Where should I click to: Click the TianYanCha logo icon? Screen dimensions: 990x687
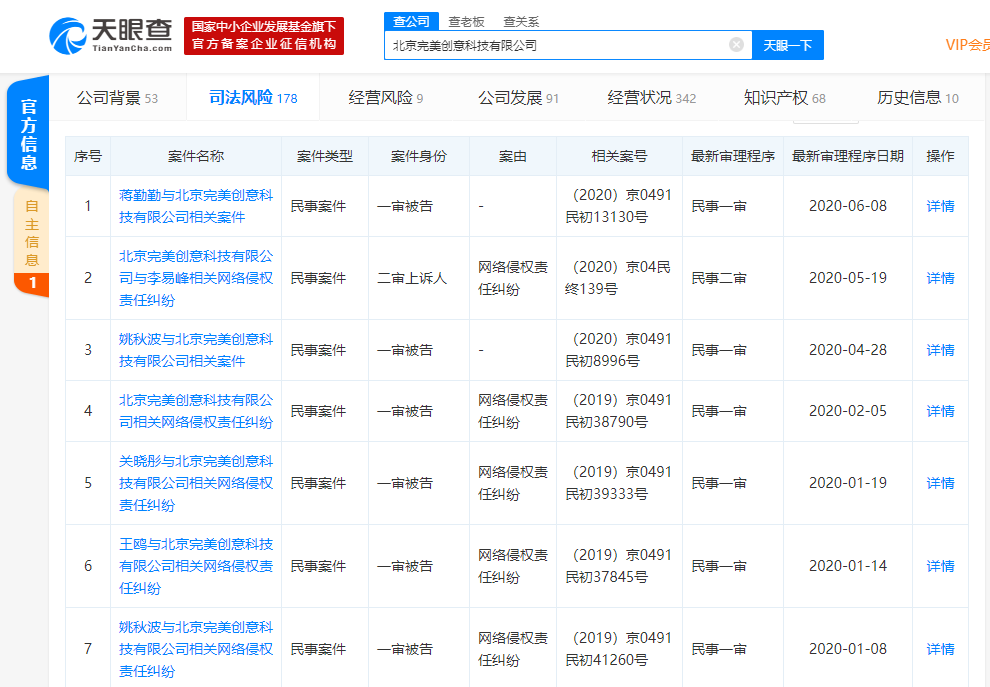[x=68, y=36]
